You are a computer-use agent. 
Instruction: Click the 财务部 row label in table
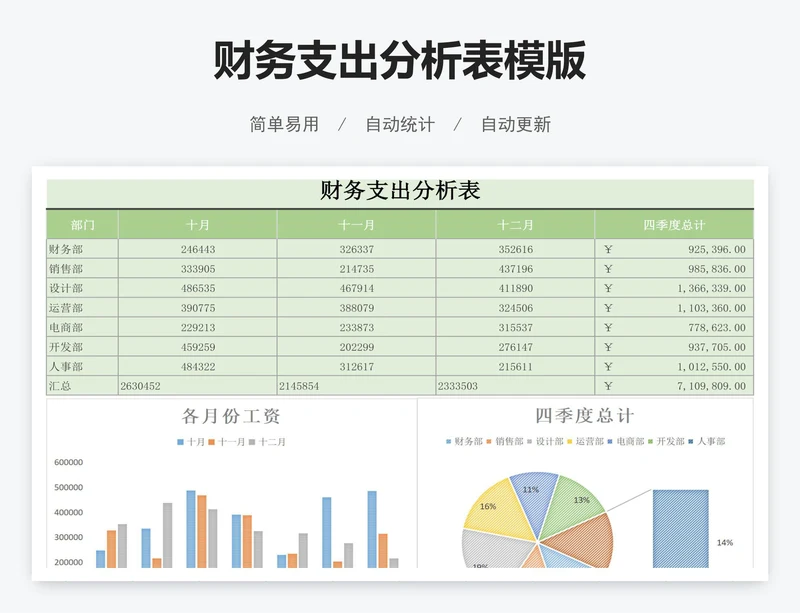coord(66,249)
